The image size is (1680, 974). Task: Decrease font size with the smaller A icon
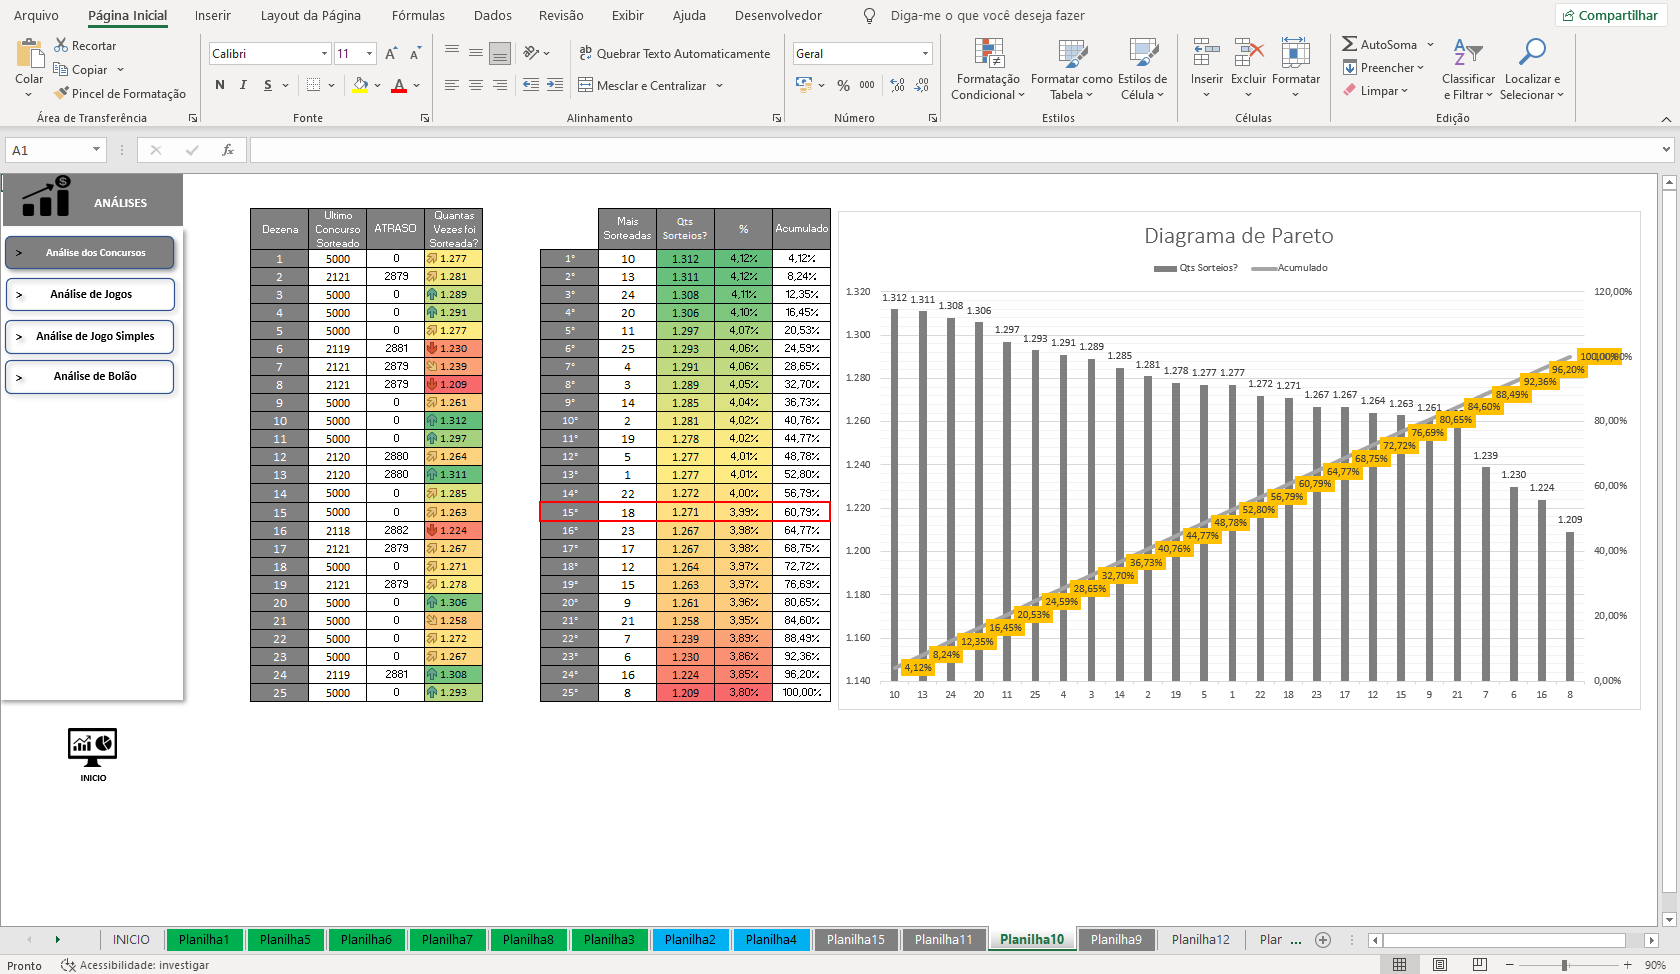coord(415,53)
